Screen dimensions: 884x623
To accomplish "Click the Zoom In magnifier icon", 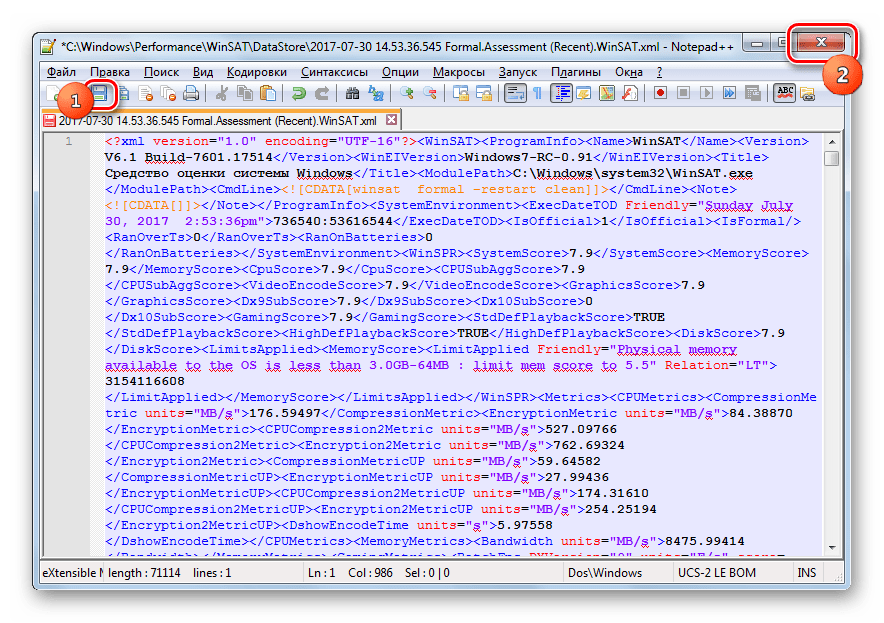I will (x=406, y=93).
